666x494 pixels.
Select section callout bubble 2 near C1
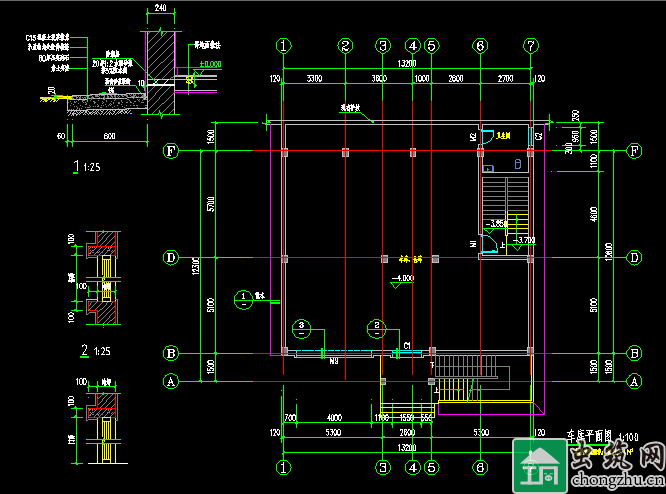(x=377, y=326)
